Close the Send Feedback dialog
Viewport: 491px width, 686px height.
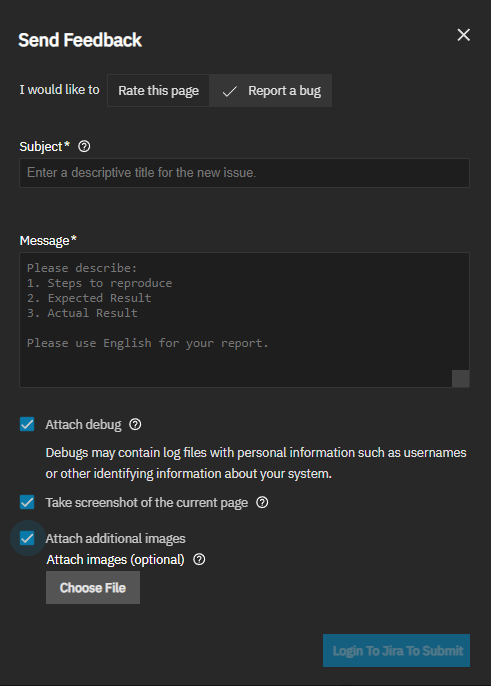click(463, 35)
